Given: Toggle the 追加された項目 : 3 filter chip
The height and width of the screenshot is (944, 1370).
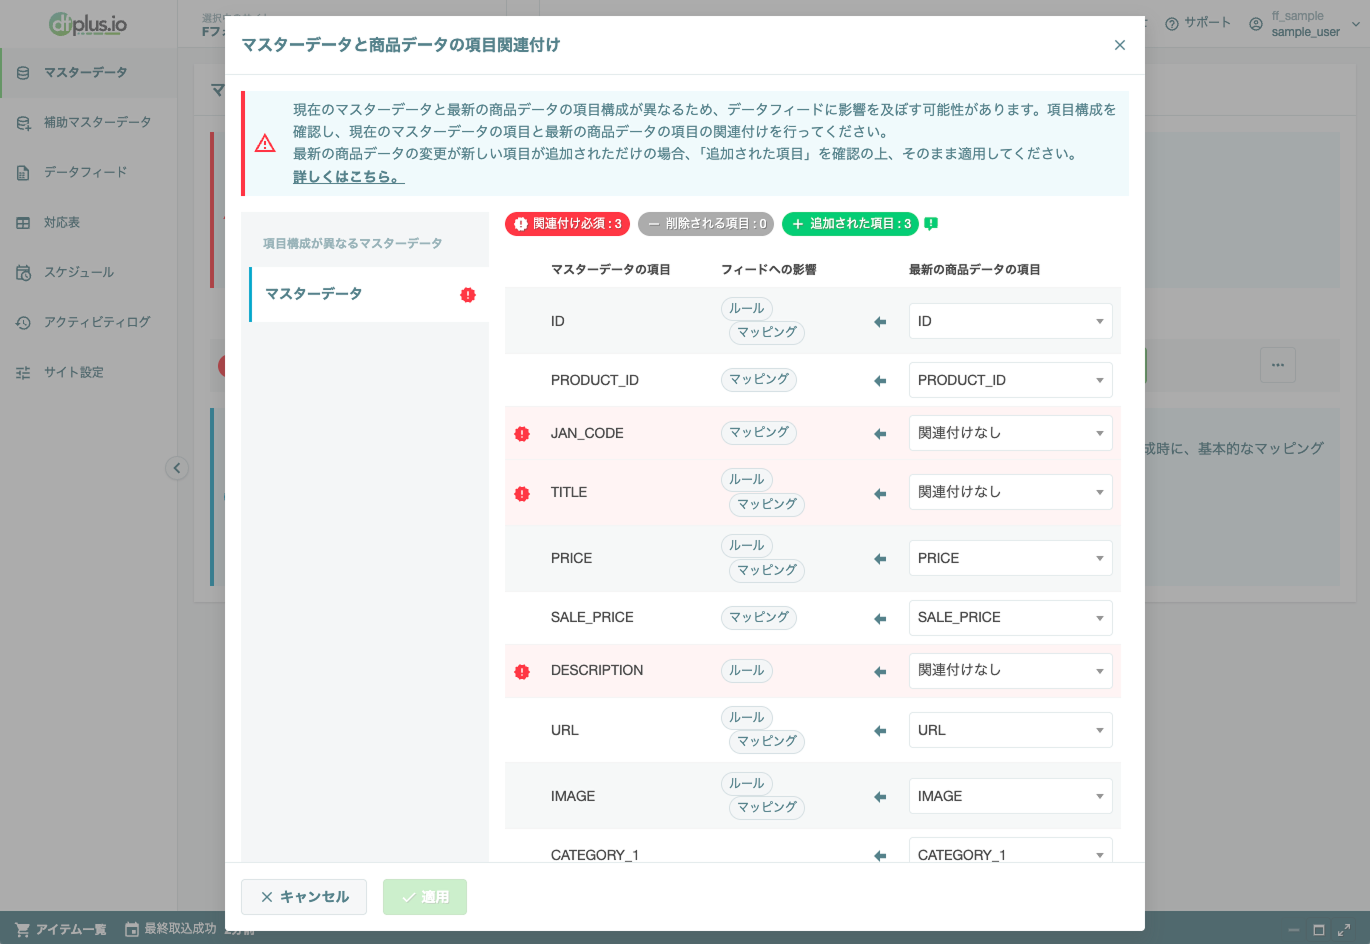Looking at the screenshot, I should tap(850, 224).
